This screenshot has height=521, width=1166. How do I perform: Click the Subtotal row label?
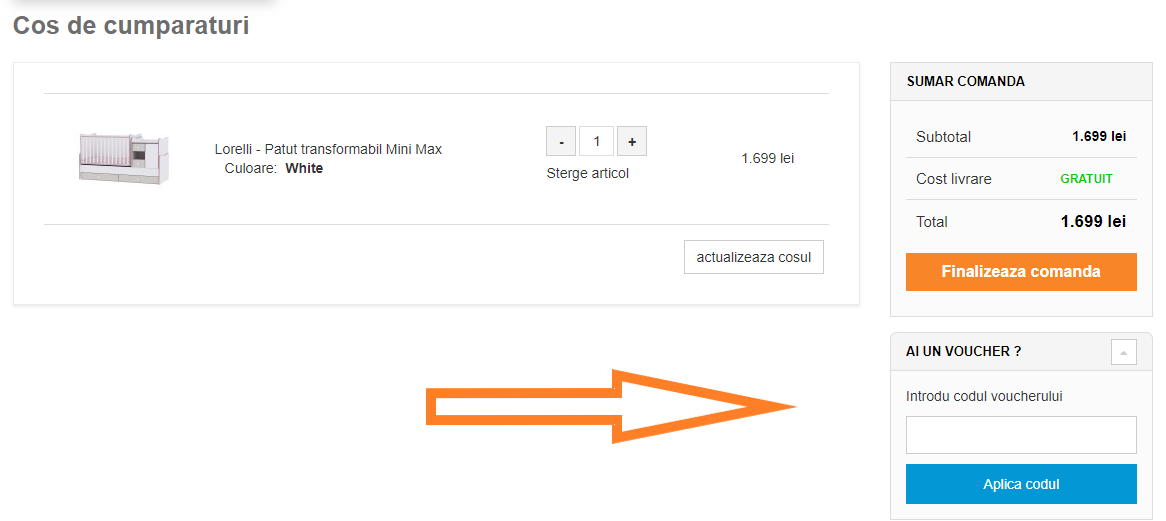tap(943, 137)
